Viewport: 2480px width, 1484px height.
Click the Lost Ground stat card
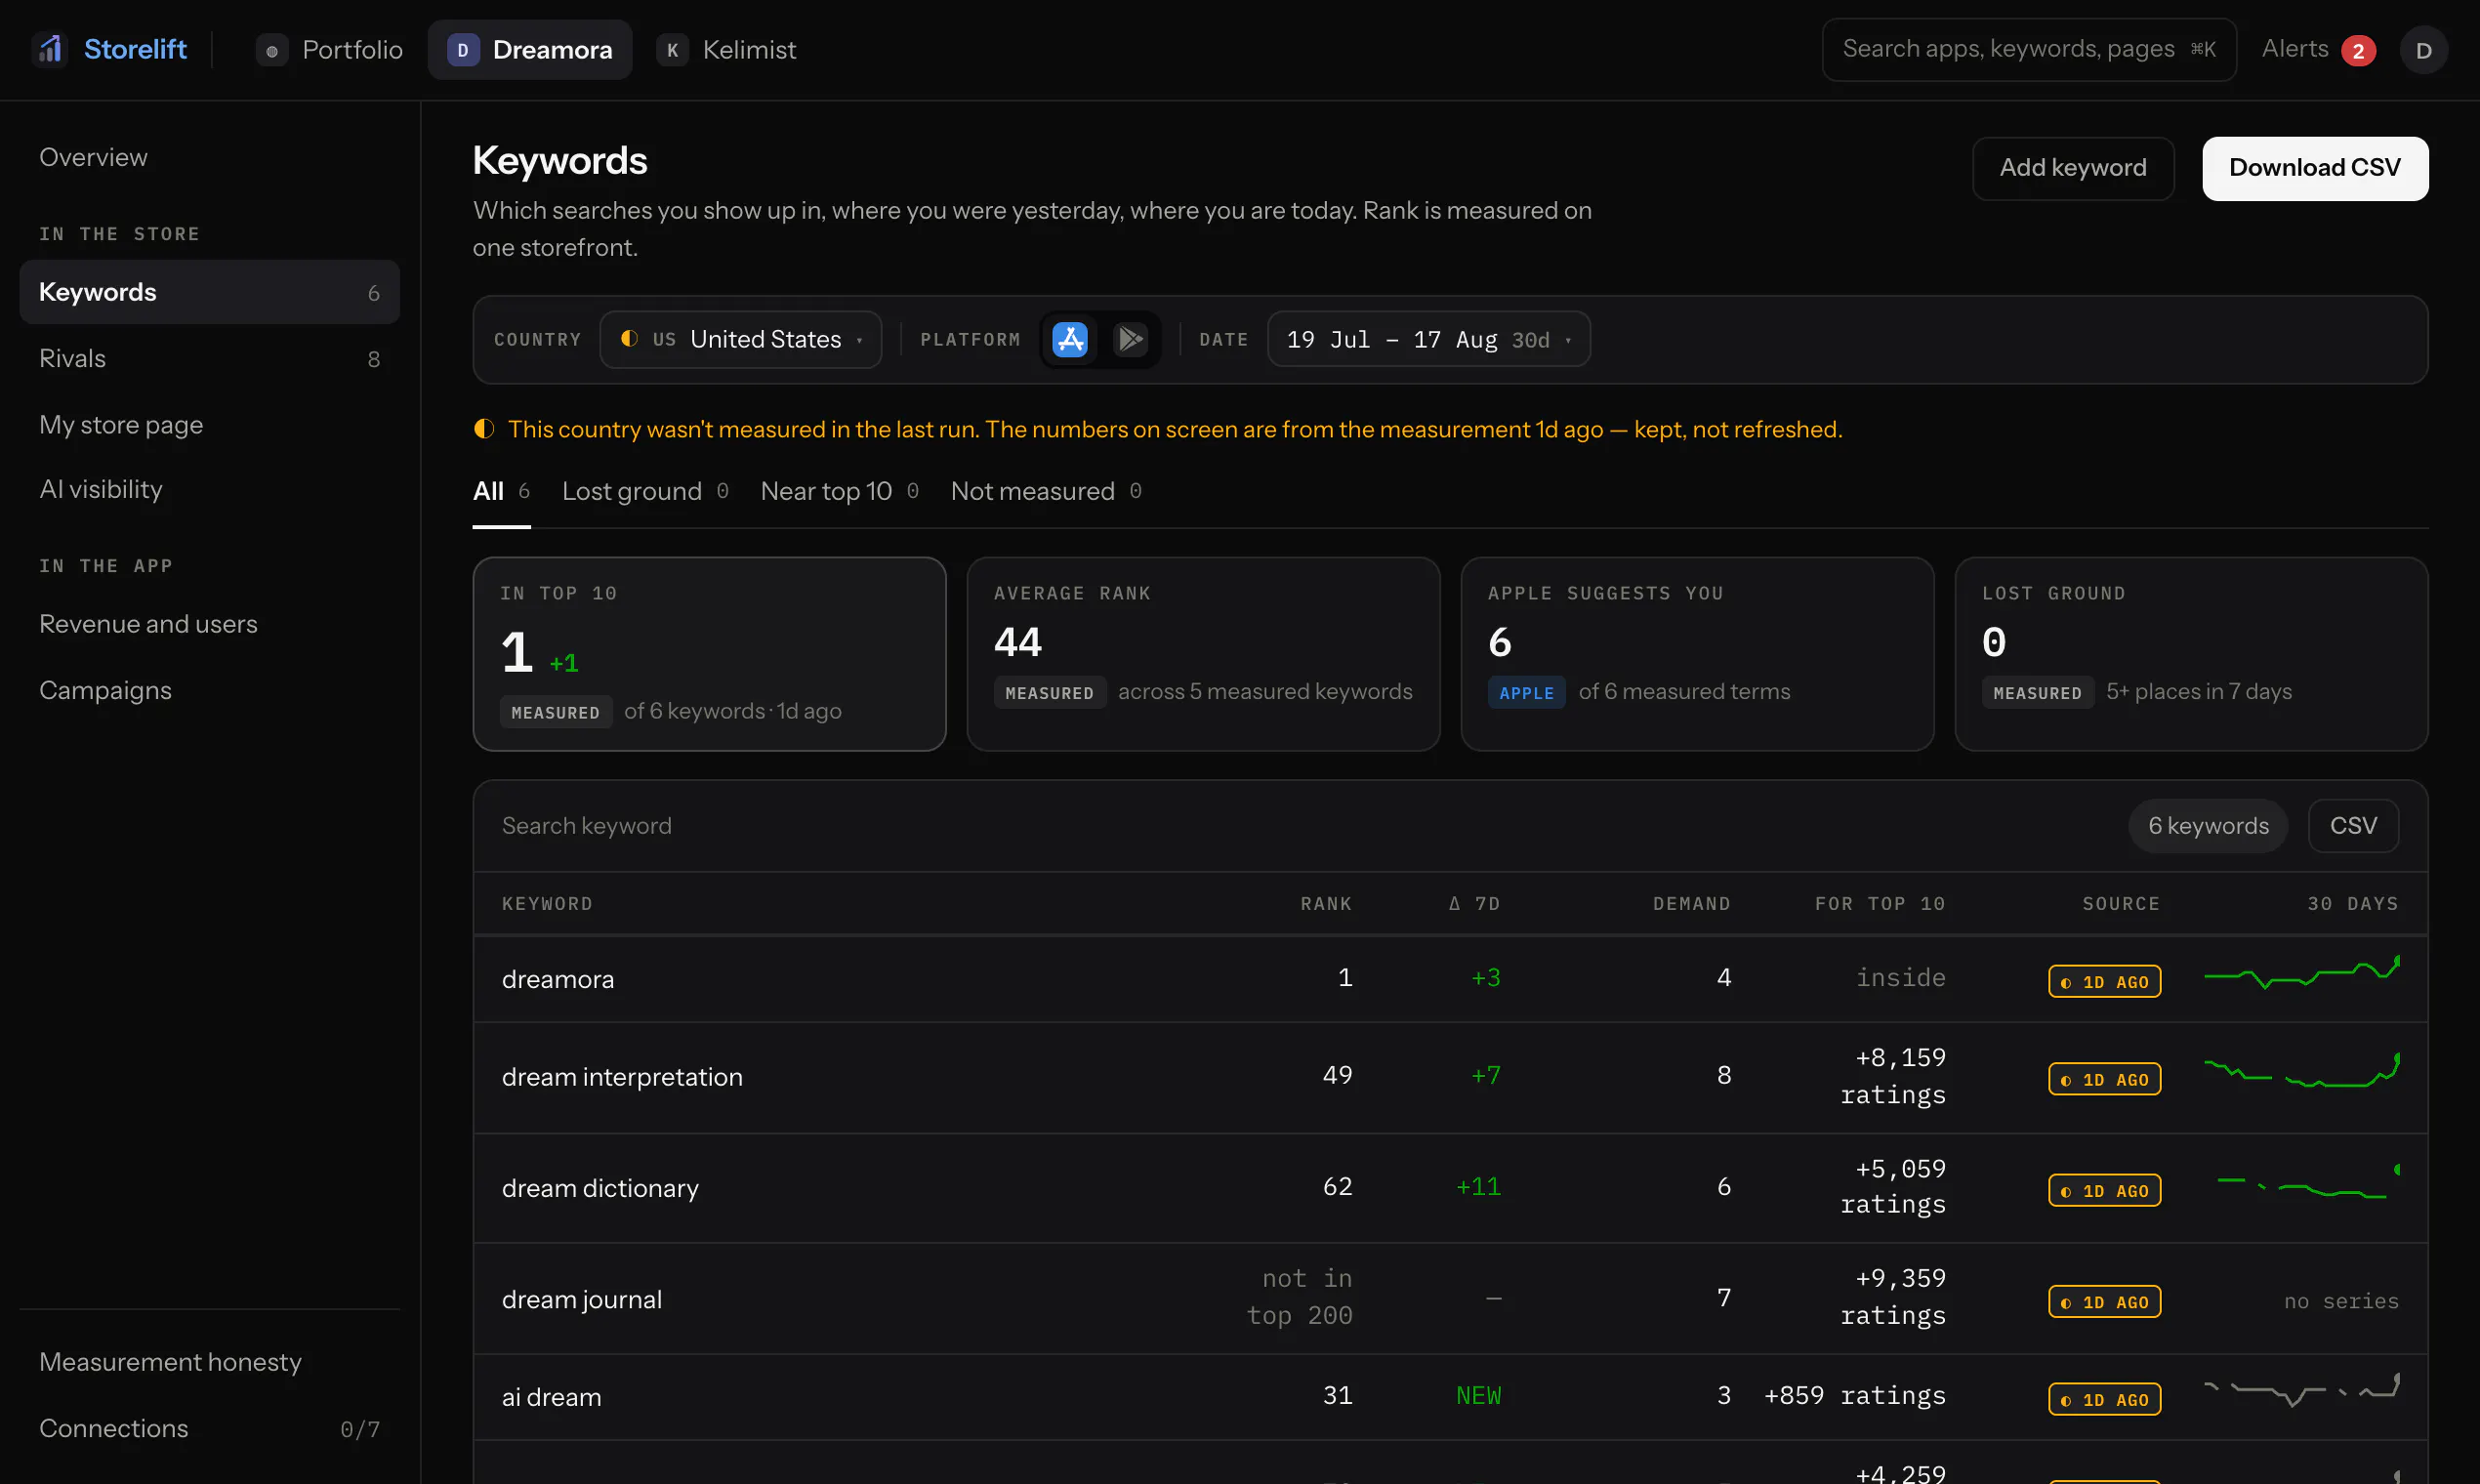pos(2191,654)
